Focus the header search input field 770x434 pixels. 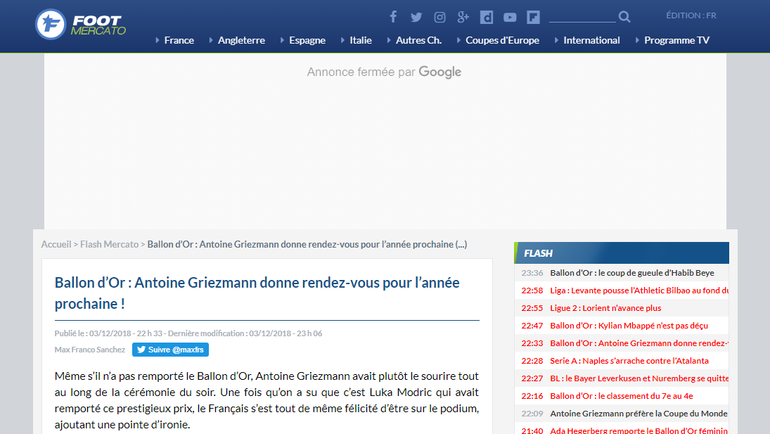pos(582,16)
